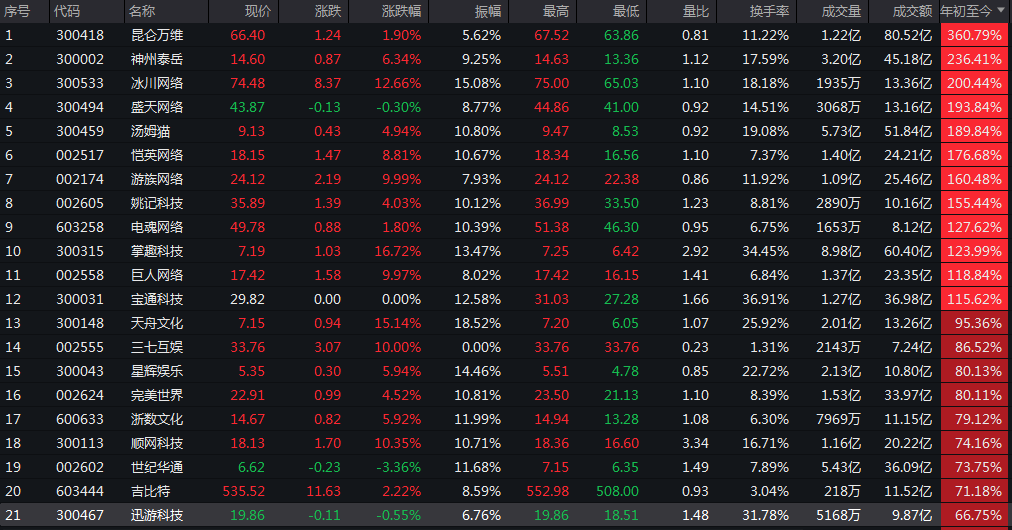Click the -3.36% change cell
The height and width of the screenshot is (530, 1012).
tap(399, 467)
